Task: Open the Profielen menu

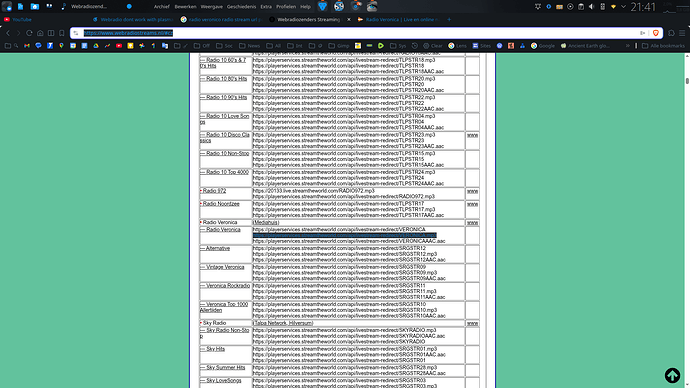Action: (286, 7)
